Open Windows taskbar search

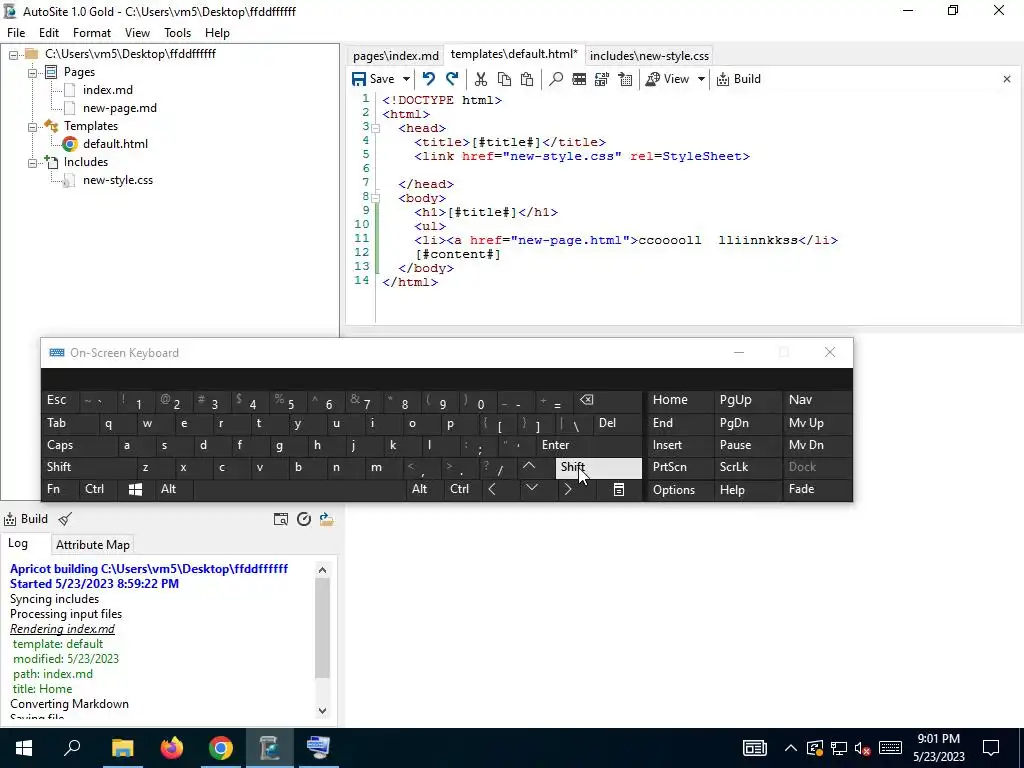[x=72, y=748]
